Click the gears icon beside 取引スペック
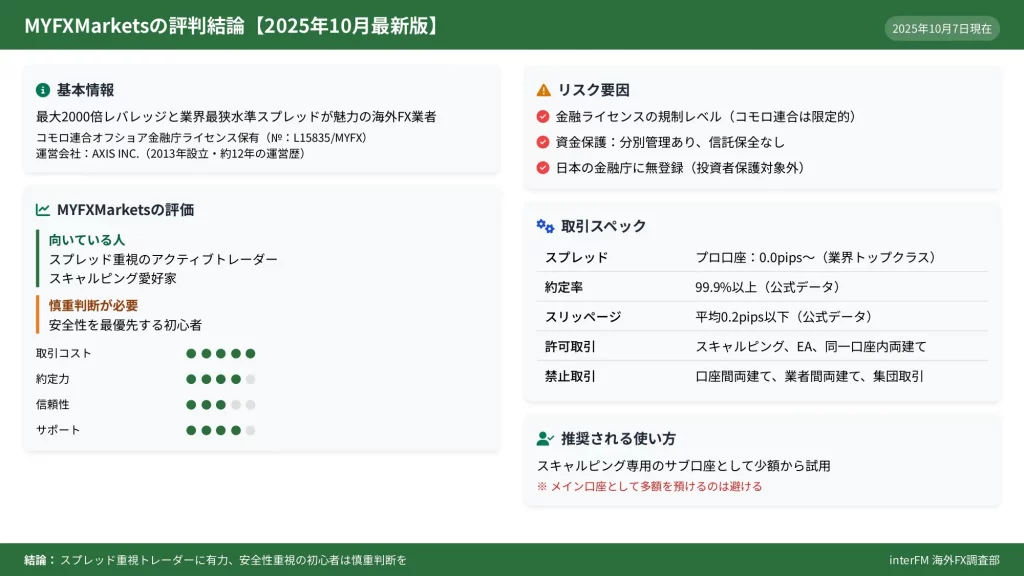The image size is (1024, 576). [x=545, y=226]
